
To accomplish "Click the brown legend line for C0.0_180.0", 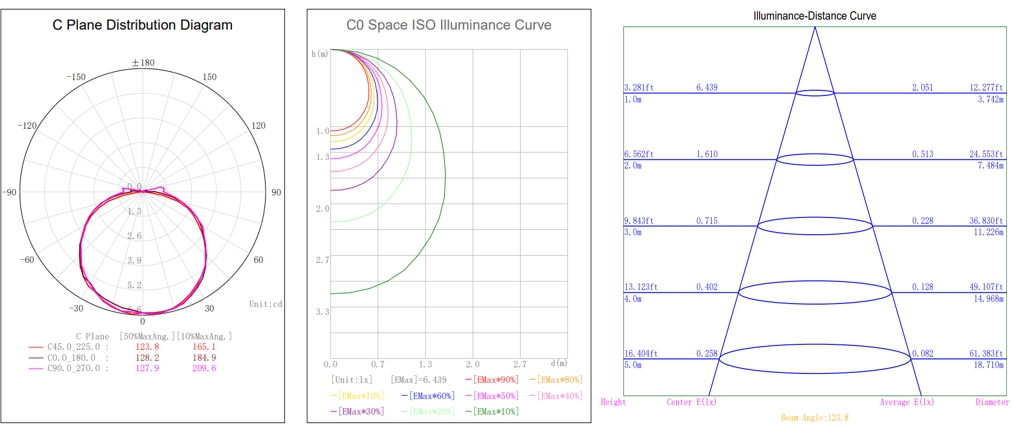I will [x=35, y=357].
